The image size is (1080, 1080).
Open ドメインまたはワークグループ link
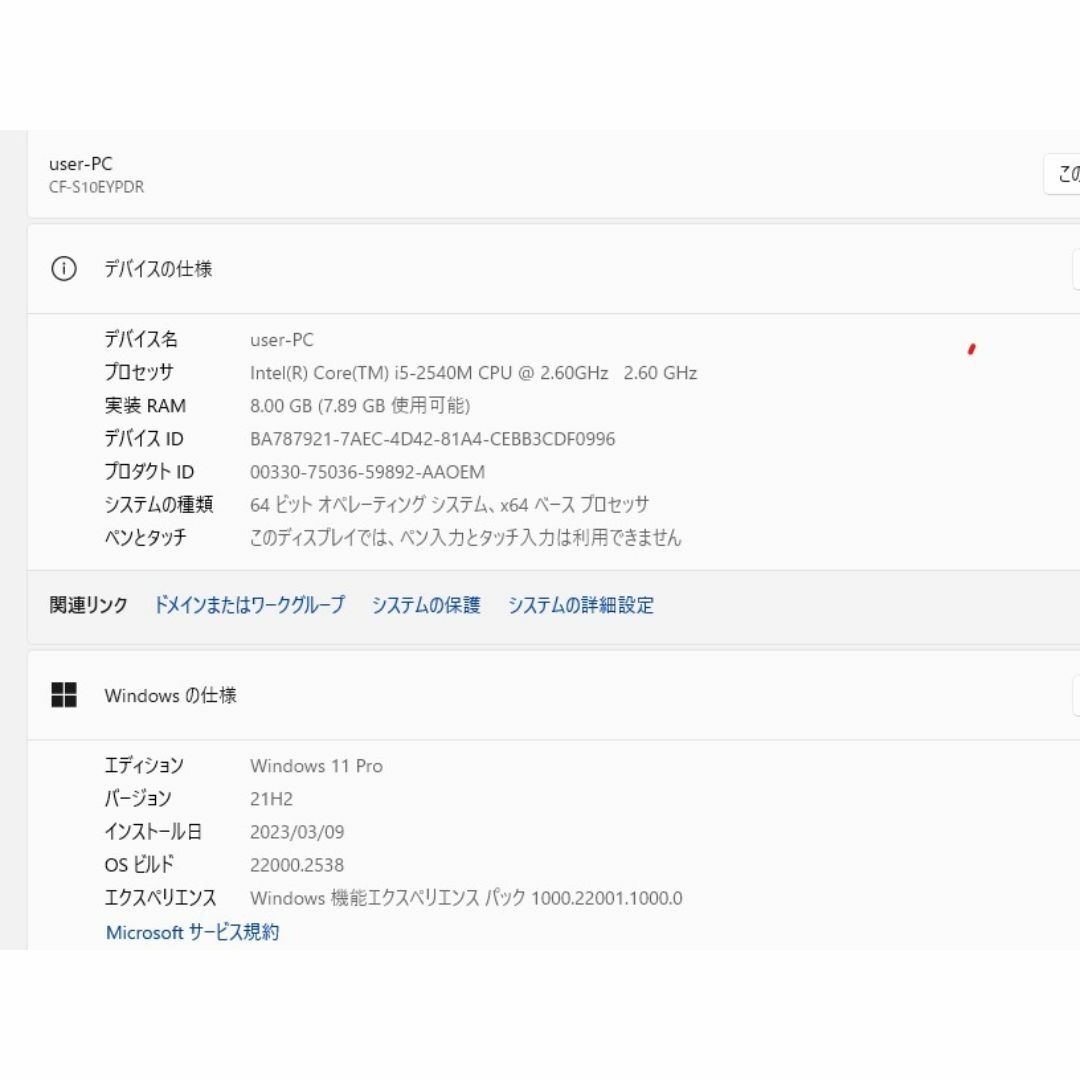coord(249,605)
